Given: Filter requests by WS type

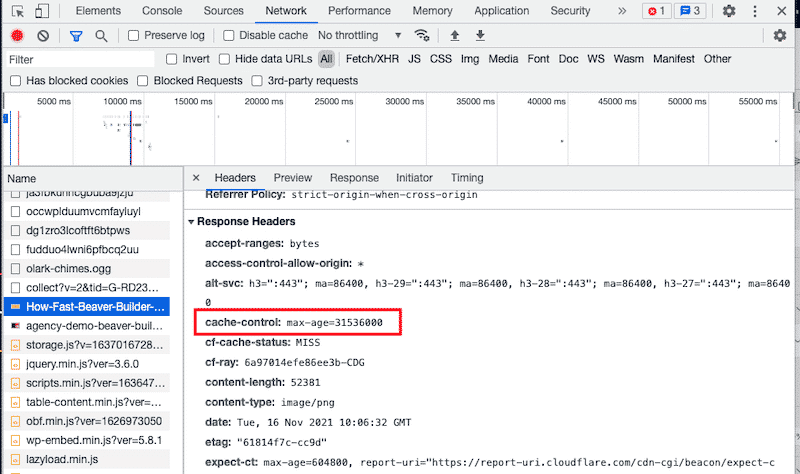Looking at the screenshot, I should (x=595, y=59).
